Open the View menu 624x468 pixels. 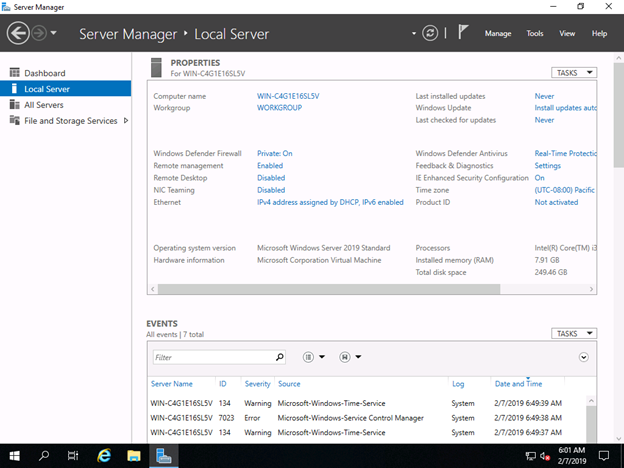[x=567, y=33]
